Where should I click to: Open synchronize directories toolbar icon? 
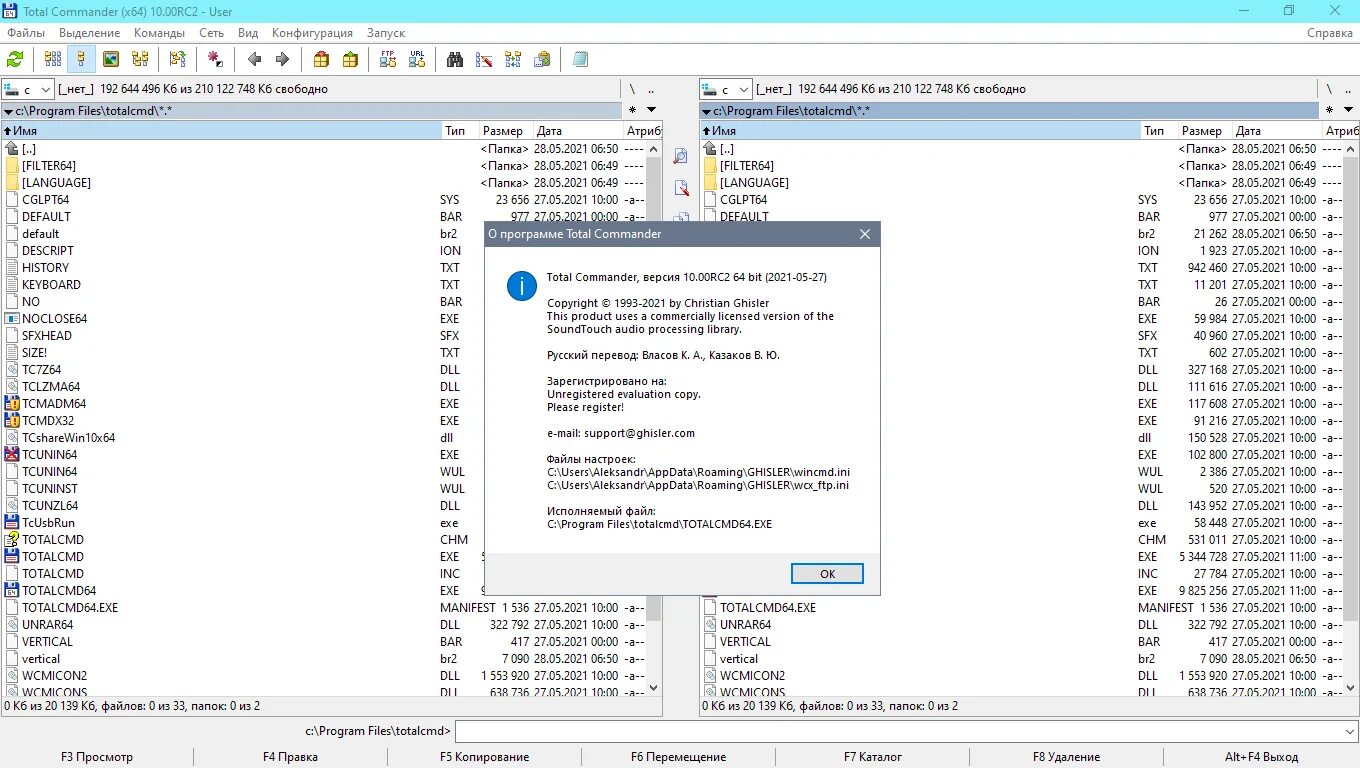point(513,59)
